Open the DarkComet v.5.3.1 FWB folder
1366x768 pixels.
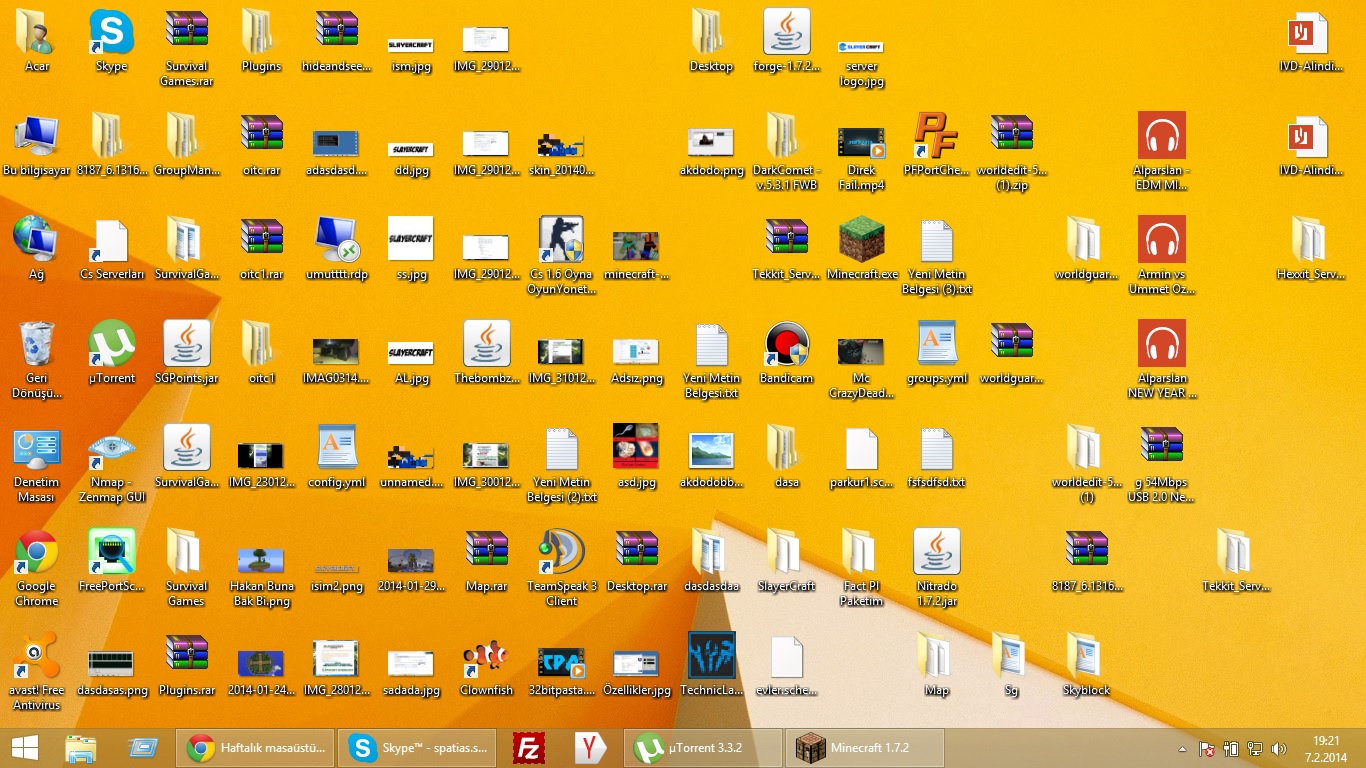786,152
